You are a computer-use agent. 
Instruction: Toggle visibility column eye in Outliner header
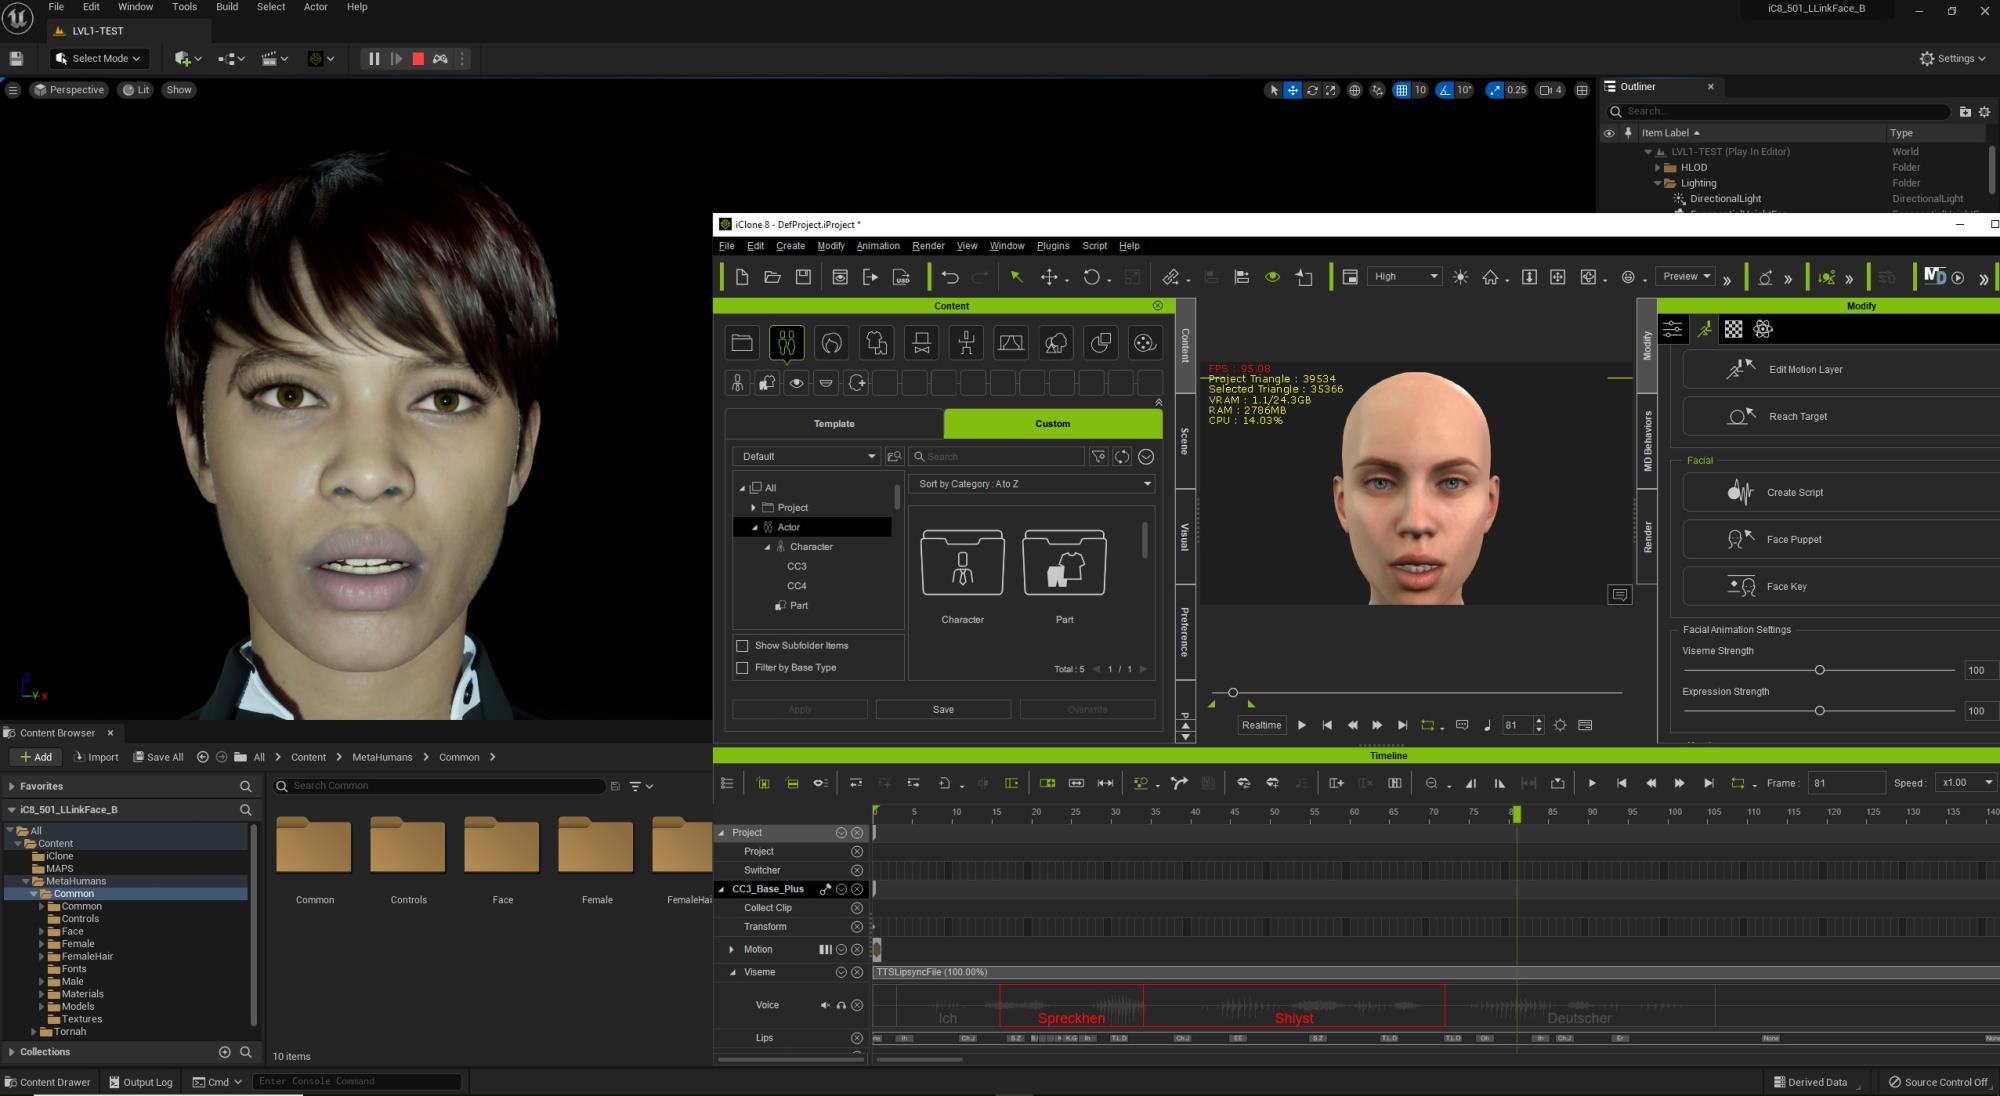[x=1609, y=133]
